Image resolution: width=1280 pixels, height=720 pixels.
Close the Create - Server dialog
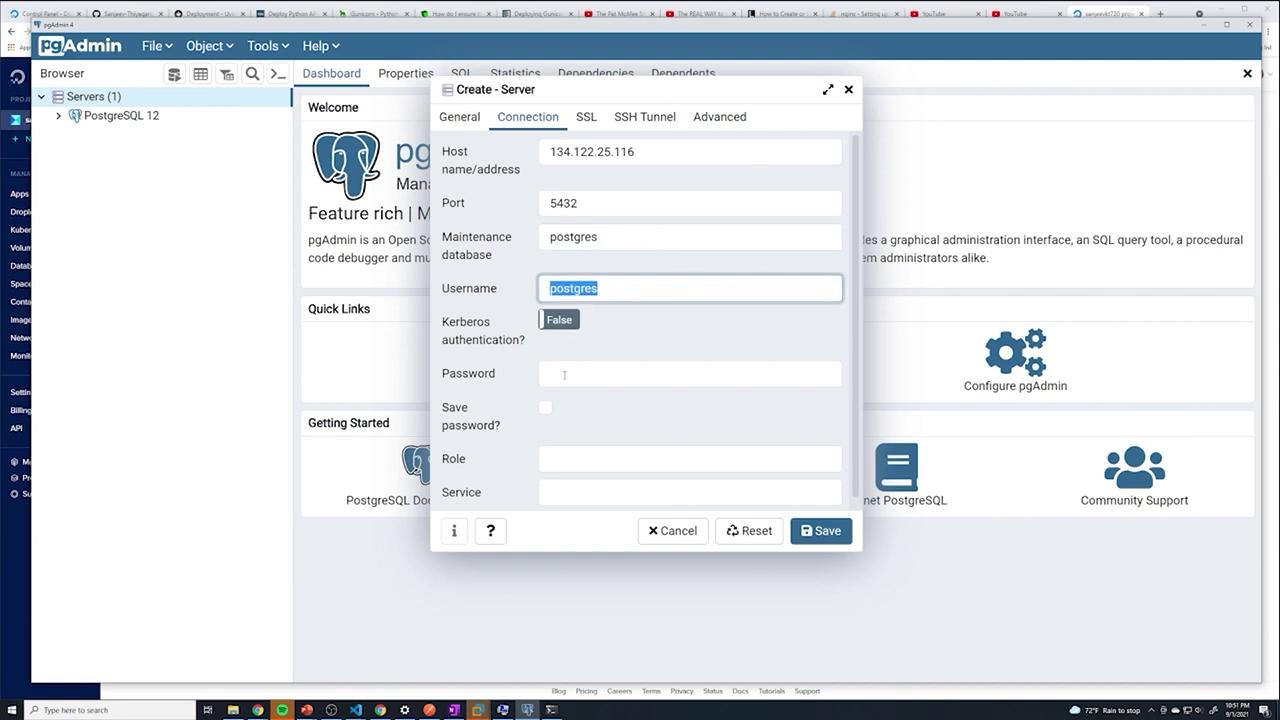click(x=849, y=90)
